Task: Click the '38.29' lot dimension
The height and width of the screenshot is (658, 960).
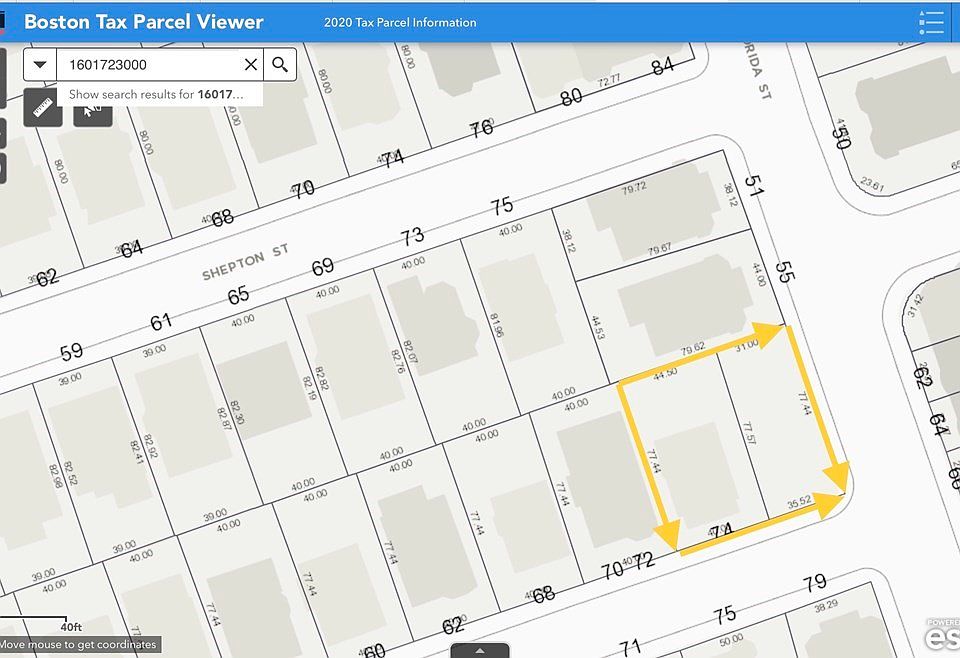Action: point(826,605)
